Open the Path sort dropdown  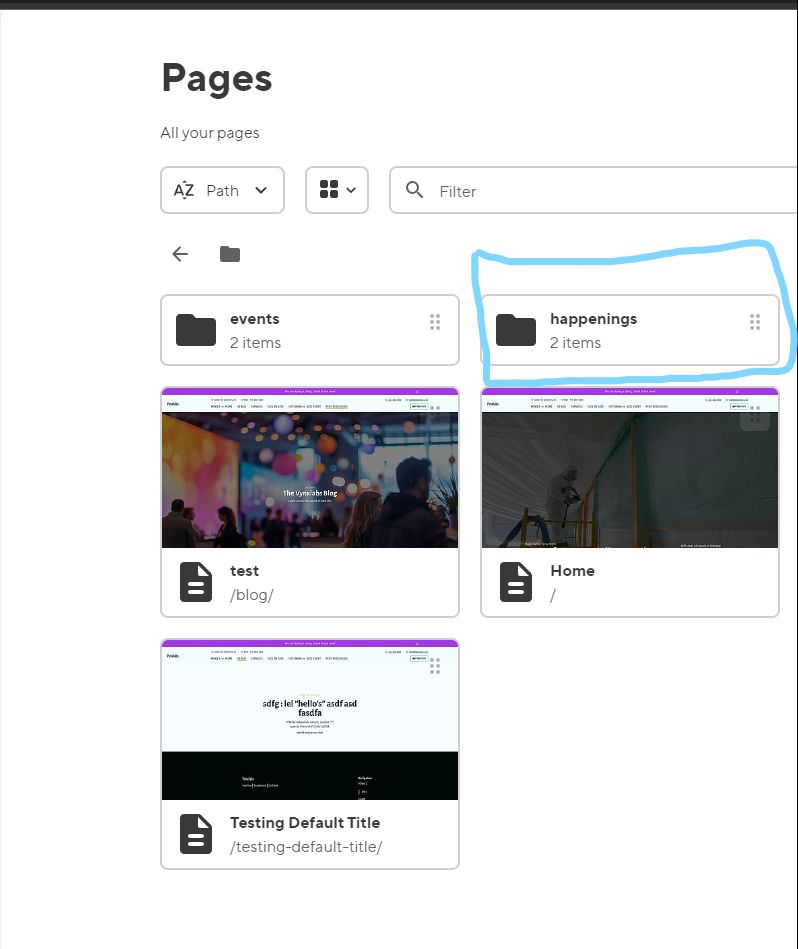[222, 190]
